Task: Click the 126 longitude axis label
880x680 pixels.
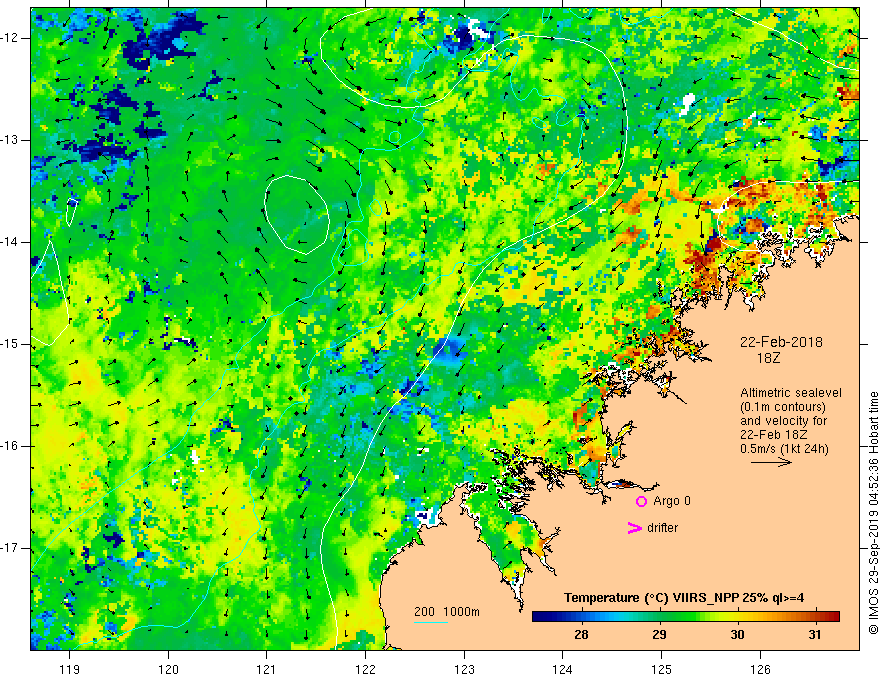Action: click(x=760, y=669)
